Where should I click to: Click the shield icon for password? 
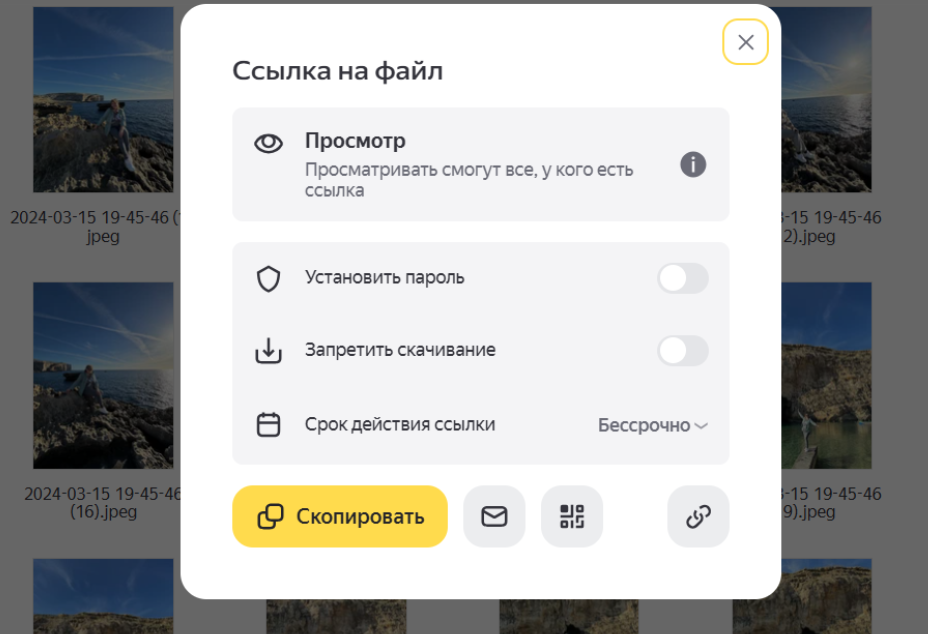268,279
